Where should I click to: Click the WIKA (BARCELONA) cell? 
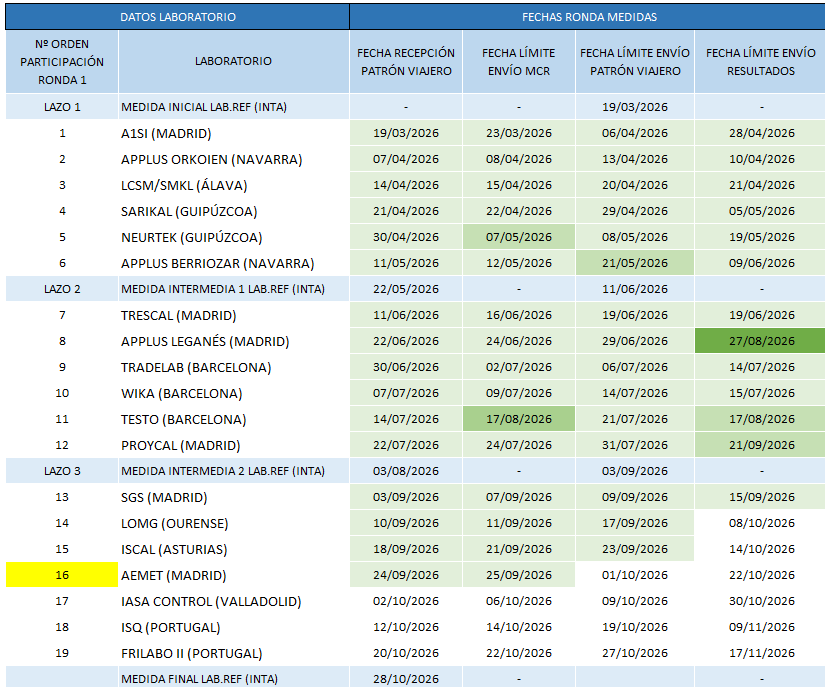click(234, 393)
